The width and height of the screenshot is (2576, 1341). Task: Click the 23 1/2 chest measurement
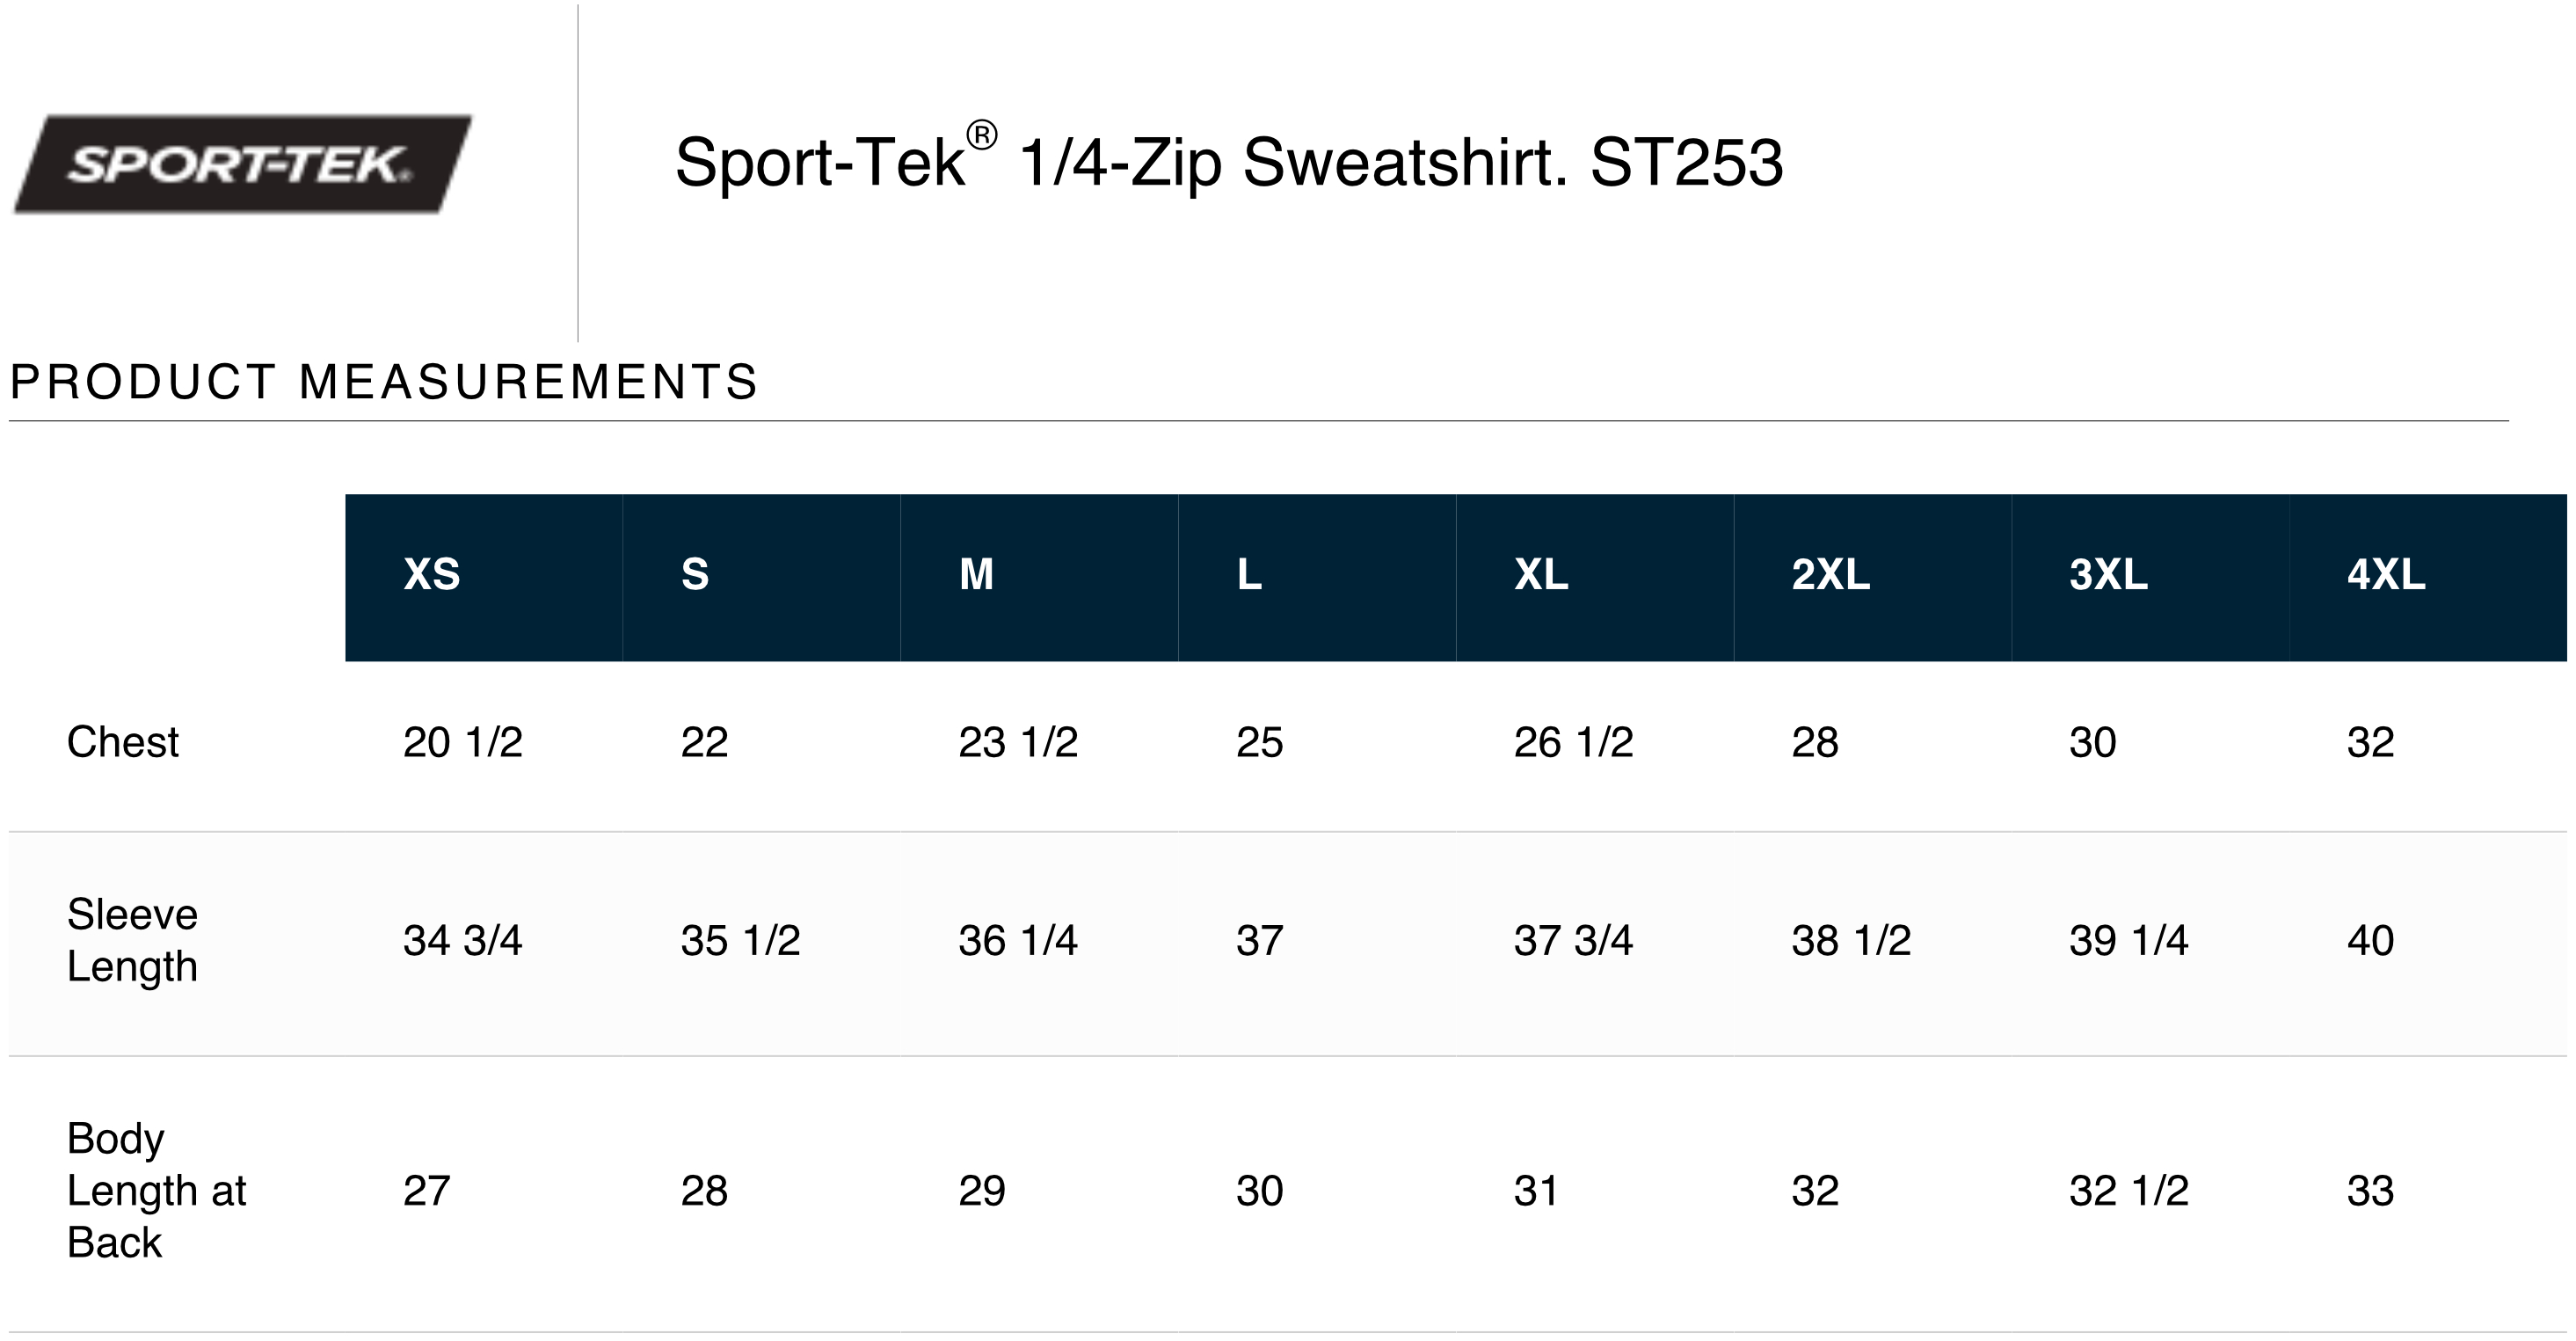[x=1018, y=742]
